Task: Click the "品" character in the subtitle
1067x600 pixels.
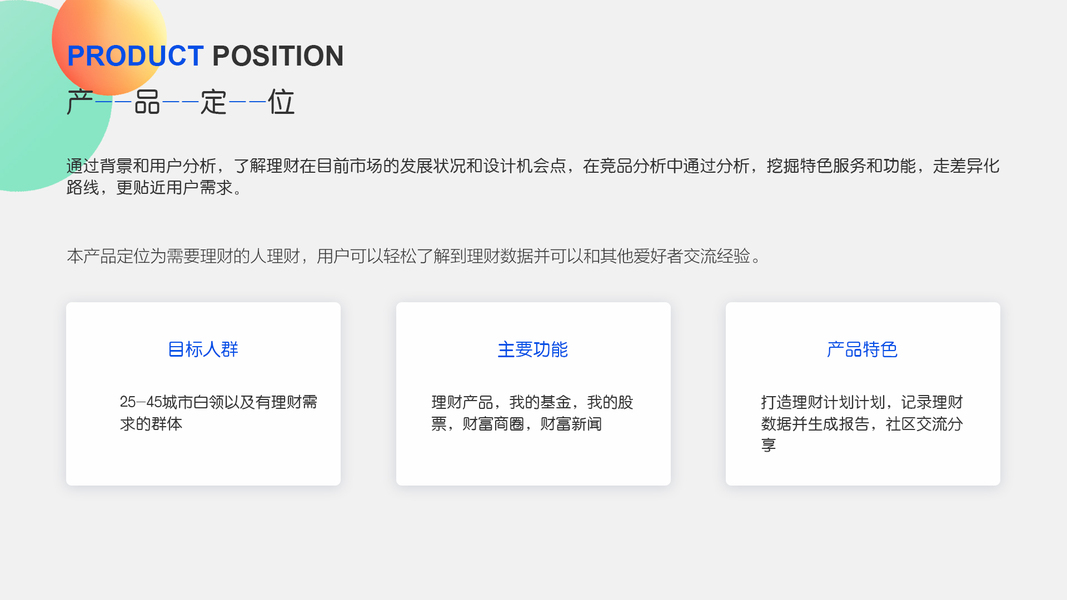Action: [x=147, y=102]
